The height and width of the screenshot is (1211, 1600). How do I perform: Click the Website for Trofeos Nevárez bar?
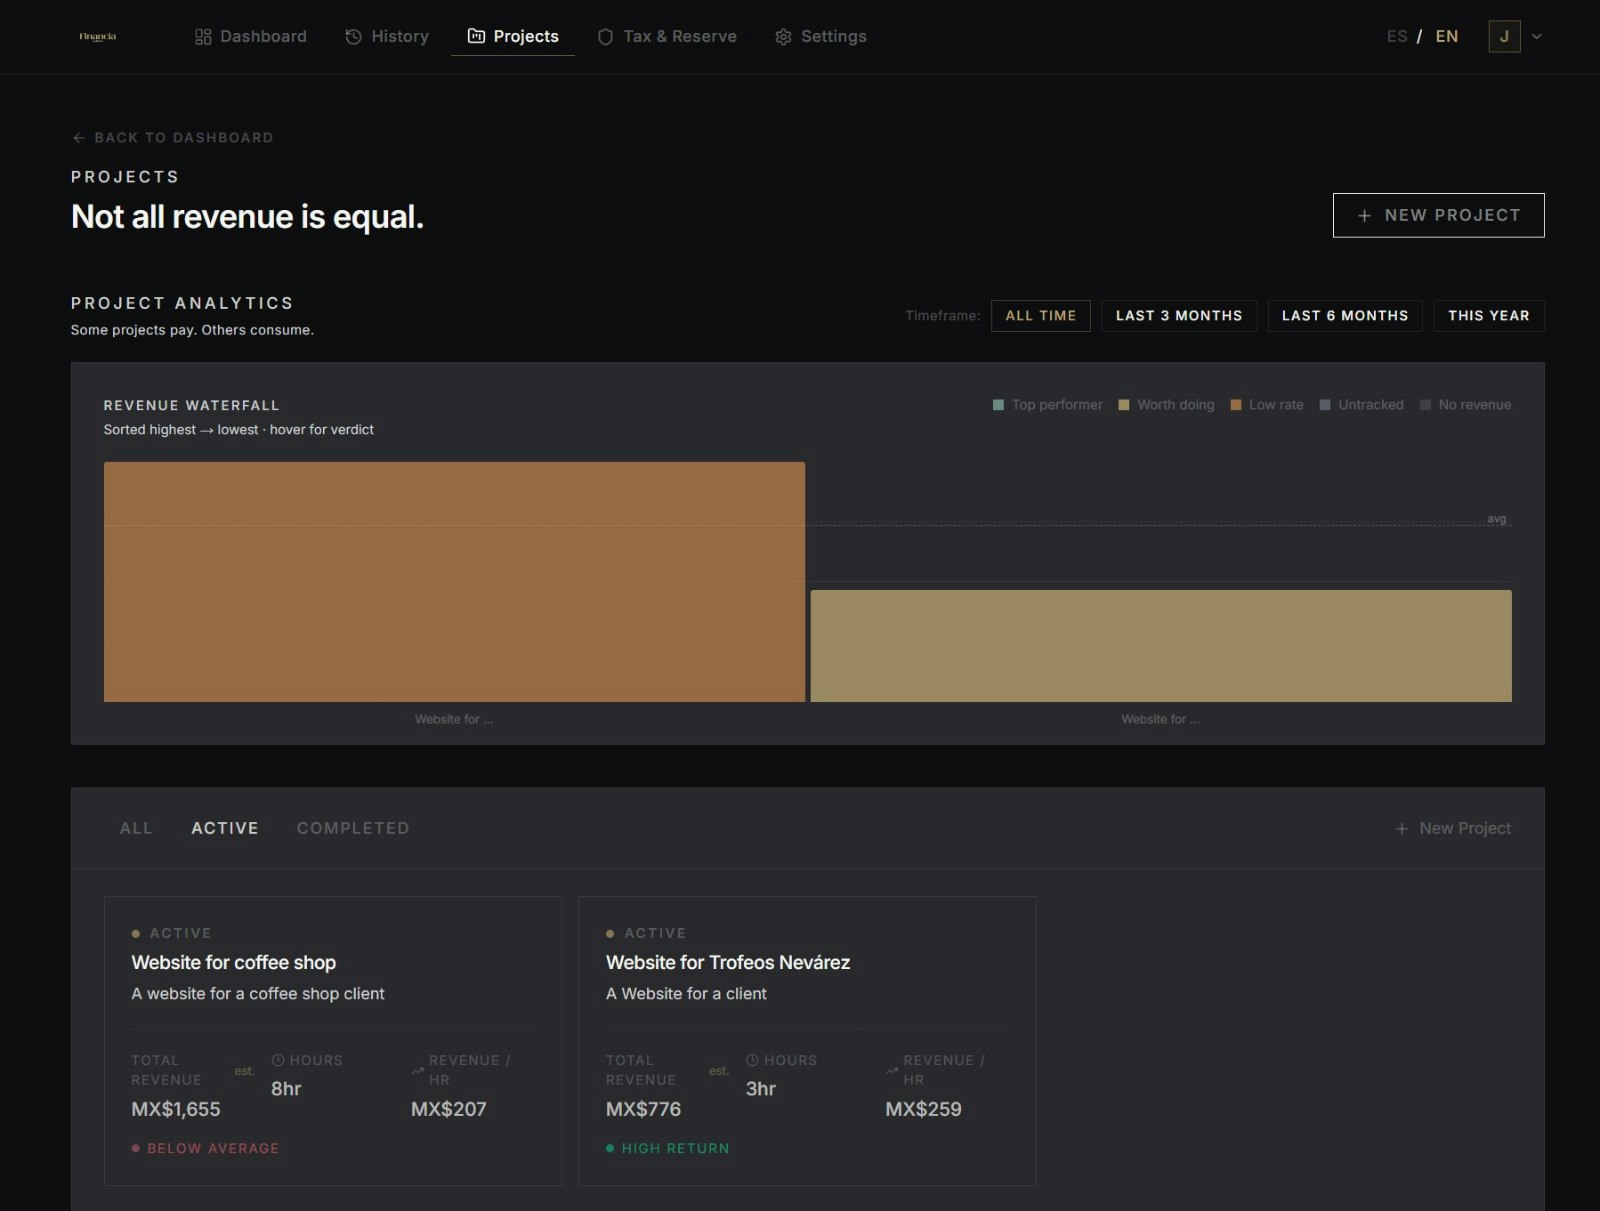click(x=1160, y=645)
